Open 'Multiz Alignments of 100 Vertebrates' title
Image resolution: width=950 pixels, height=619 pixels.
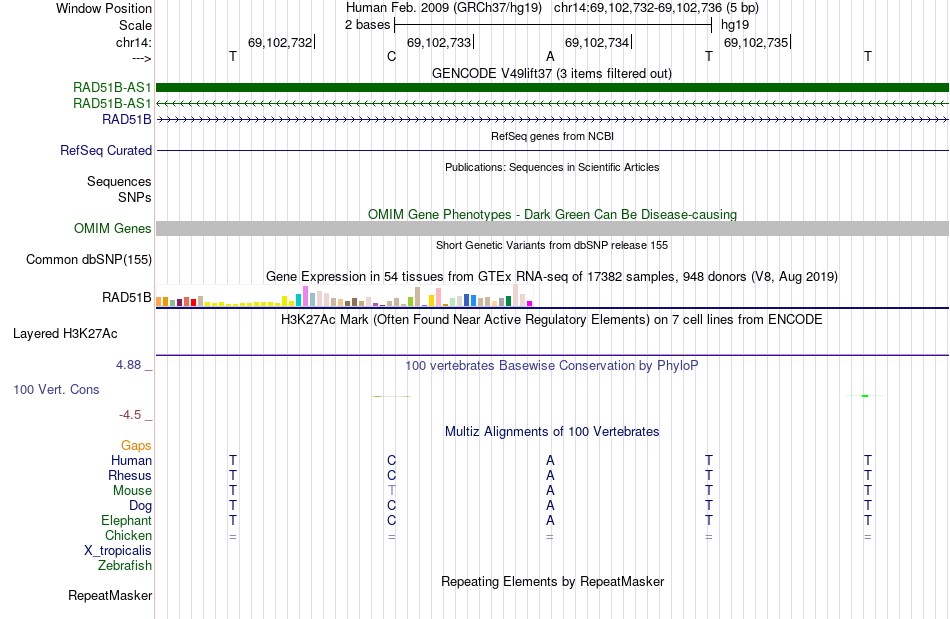(552, 431)
